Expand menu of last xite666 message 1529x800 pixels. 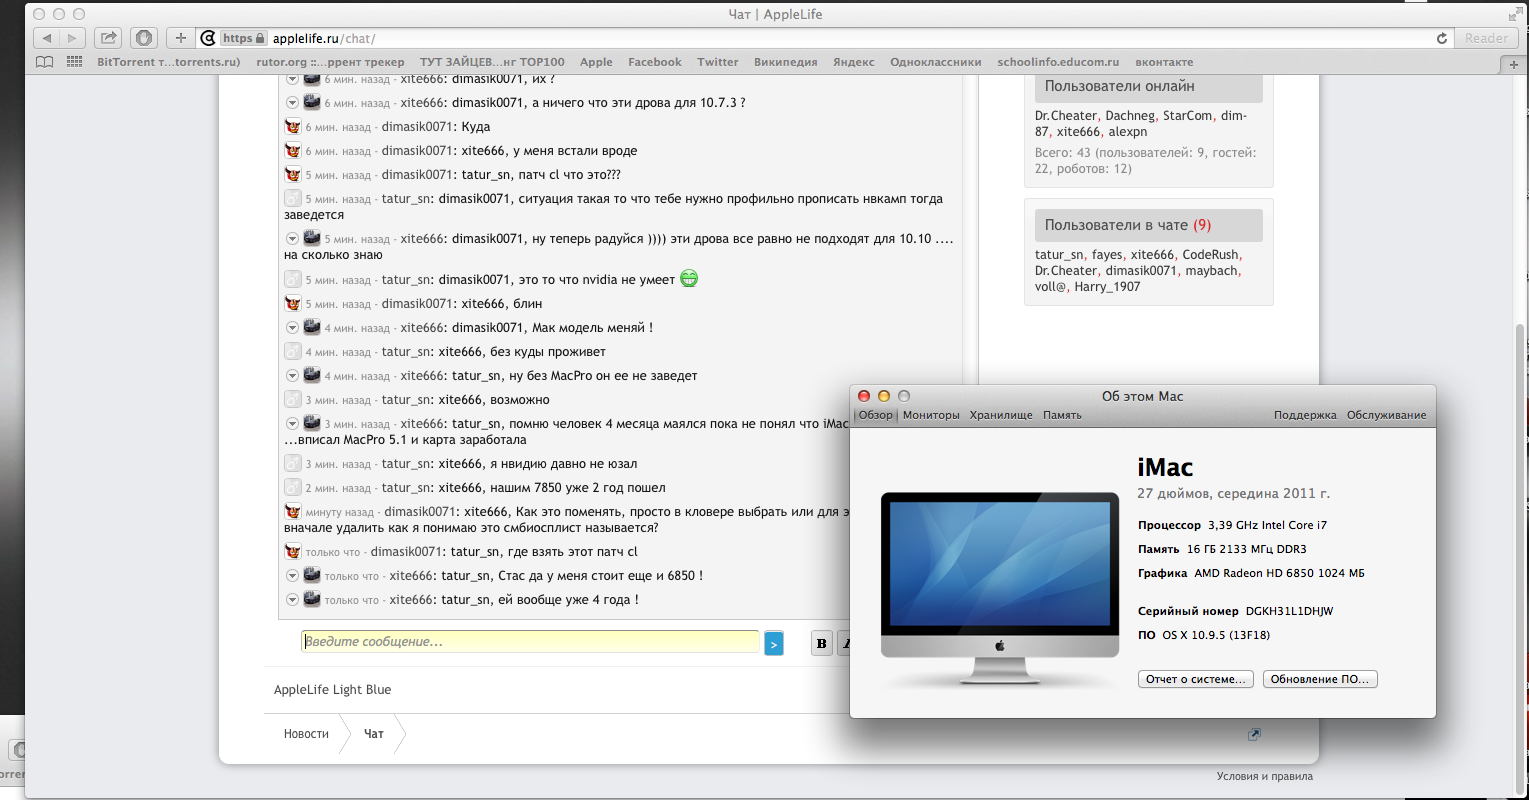[292, 600]
